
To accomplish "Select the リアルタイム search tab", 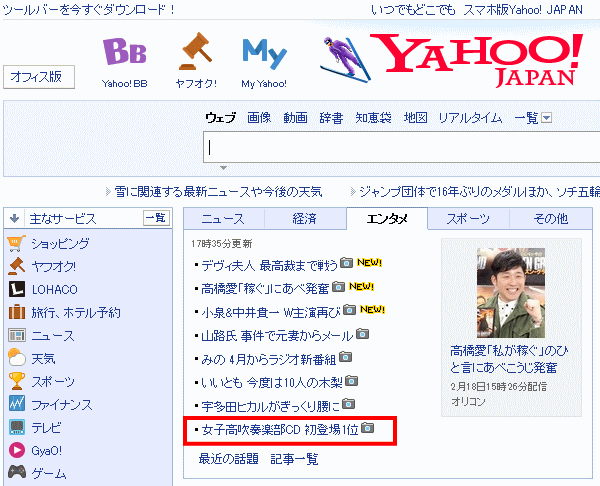I will [470, 117].
